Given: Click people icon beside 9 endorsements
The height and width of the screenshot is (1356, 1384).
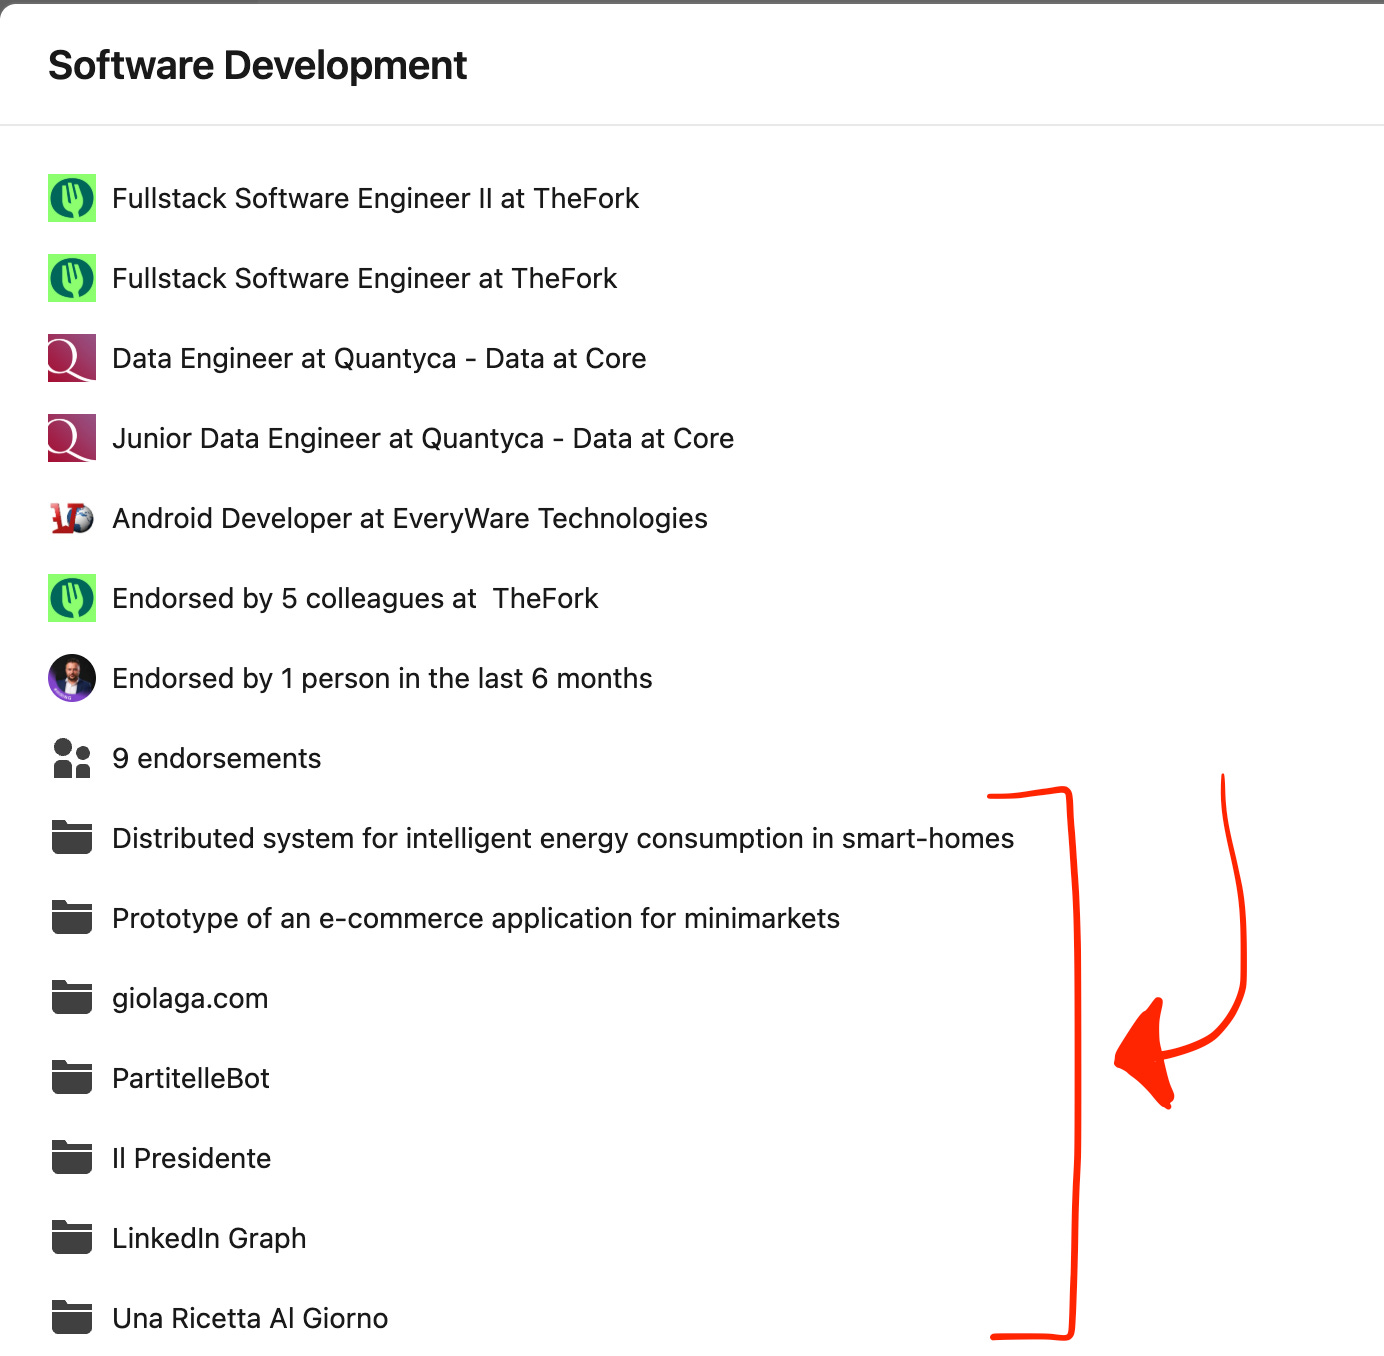Looking at the screenshot, I should click(72, 758).
